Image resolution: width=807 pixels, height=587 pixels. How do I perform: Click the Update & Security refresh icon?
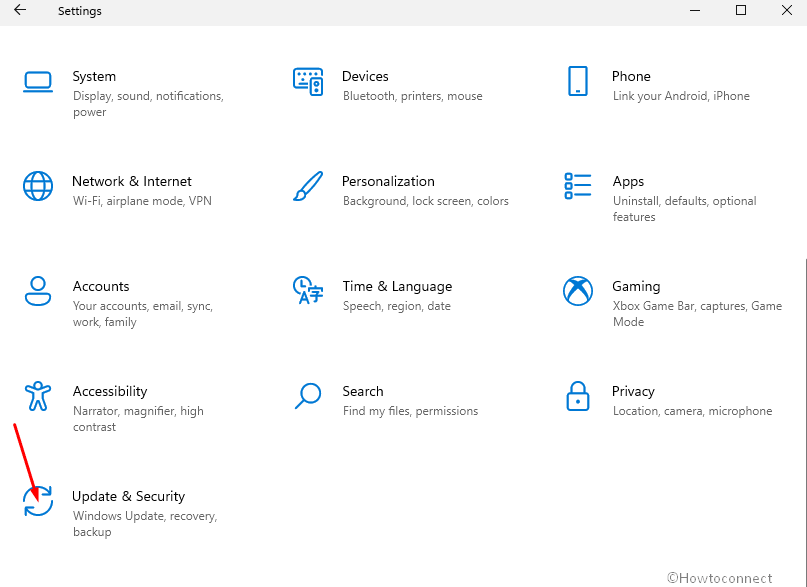pos(38,501)
